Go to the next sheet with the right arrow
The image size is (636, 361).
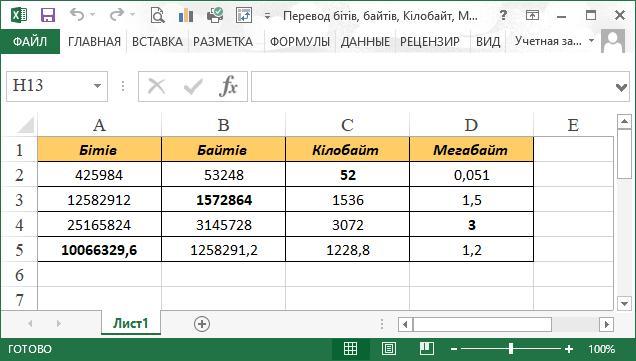tap(59, 324)
